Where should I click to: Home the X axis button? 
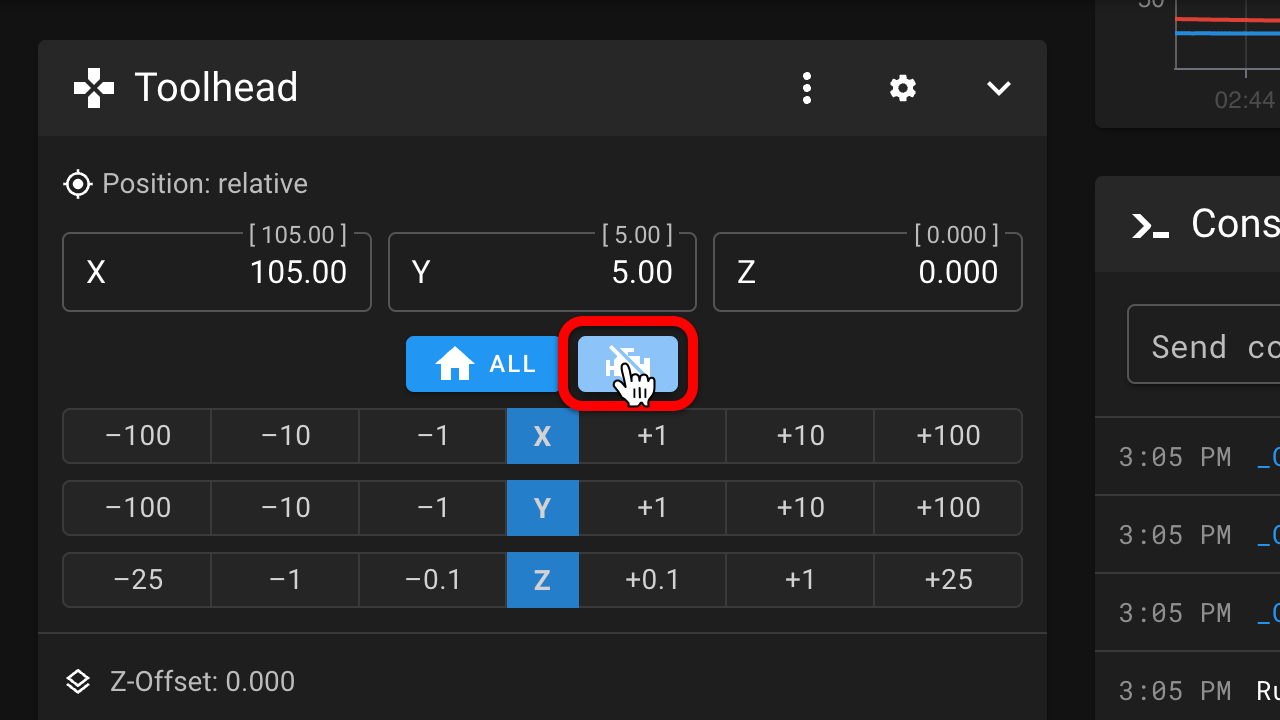click(x=542, y=436)
